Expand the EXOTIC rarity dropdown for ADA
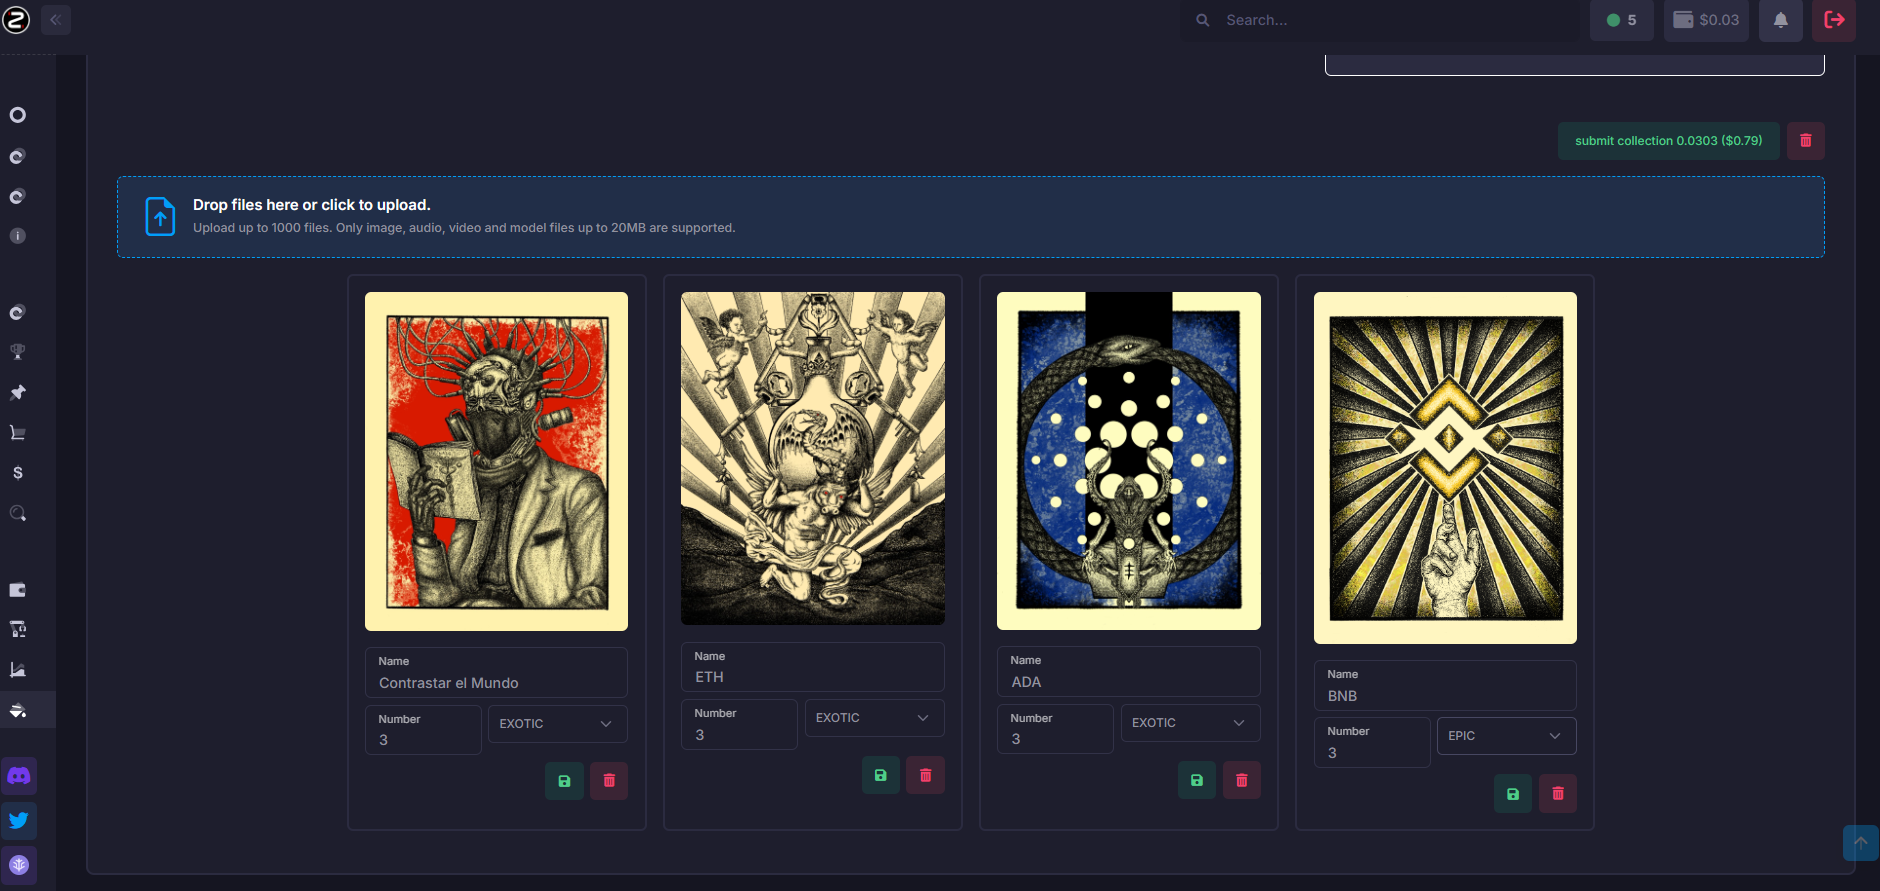Image resolution: width=1880 pixels, height=891 pixels. [1190, 723]
